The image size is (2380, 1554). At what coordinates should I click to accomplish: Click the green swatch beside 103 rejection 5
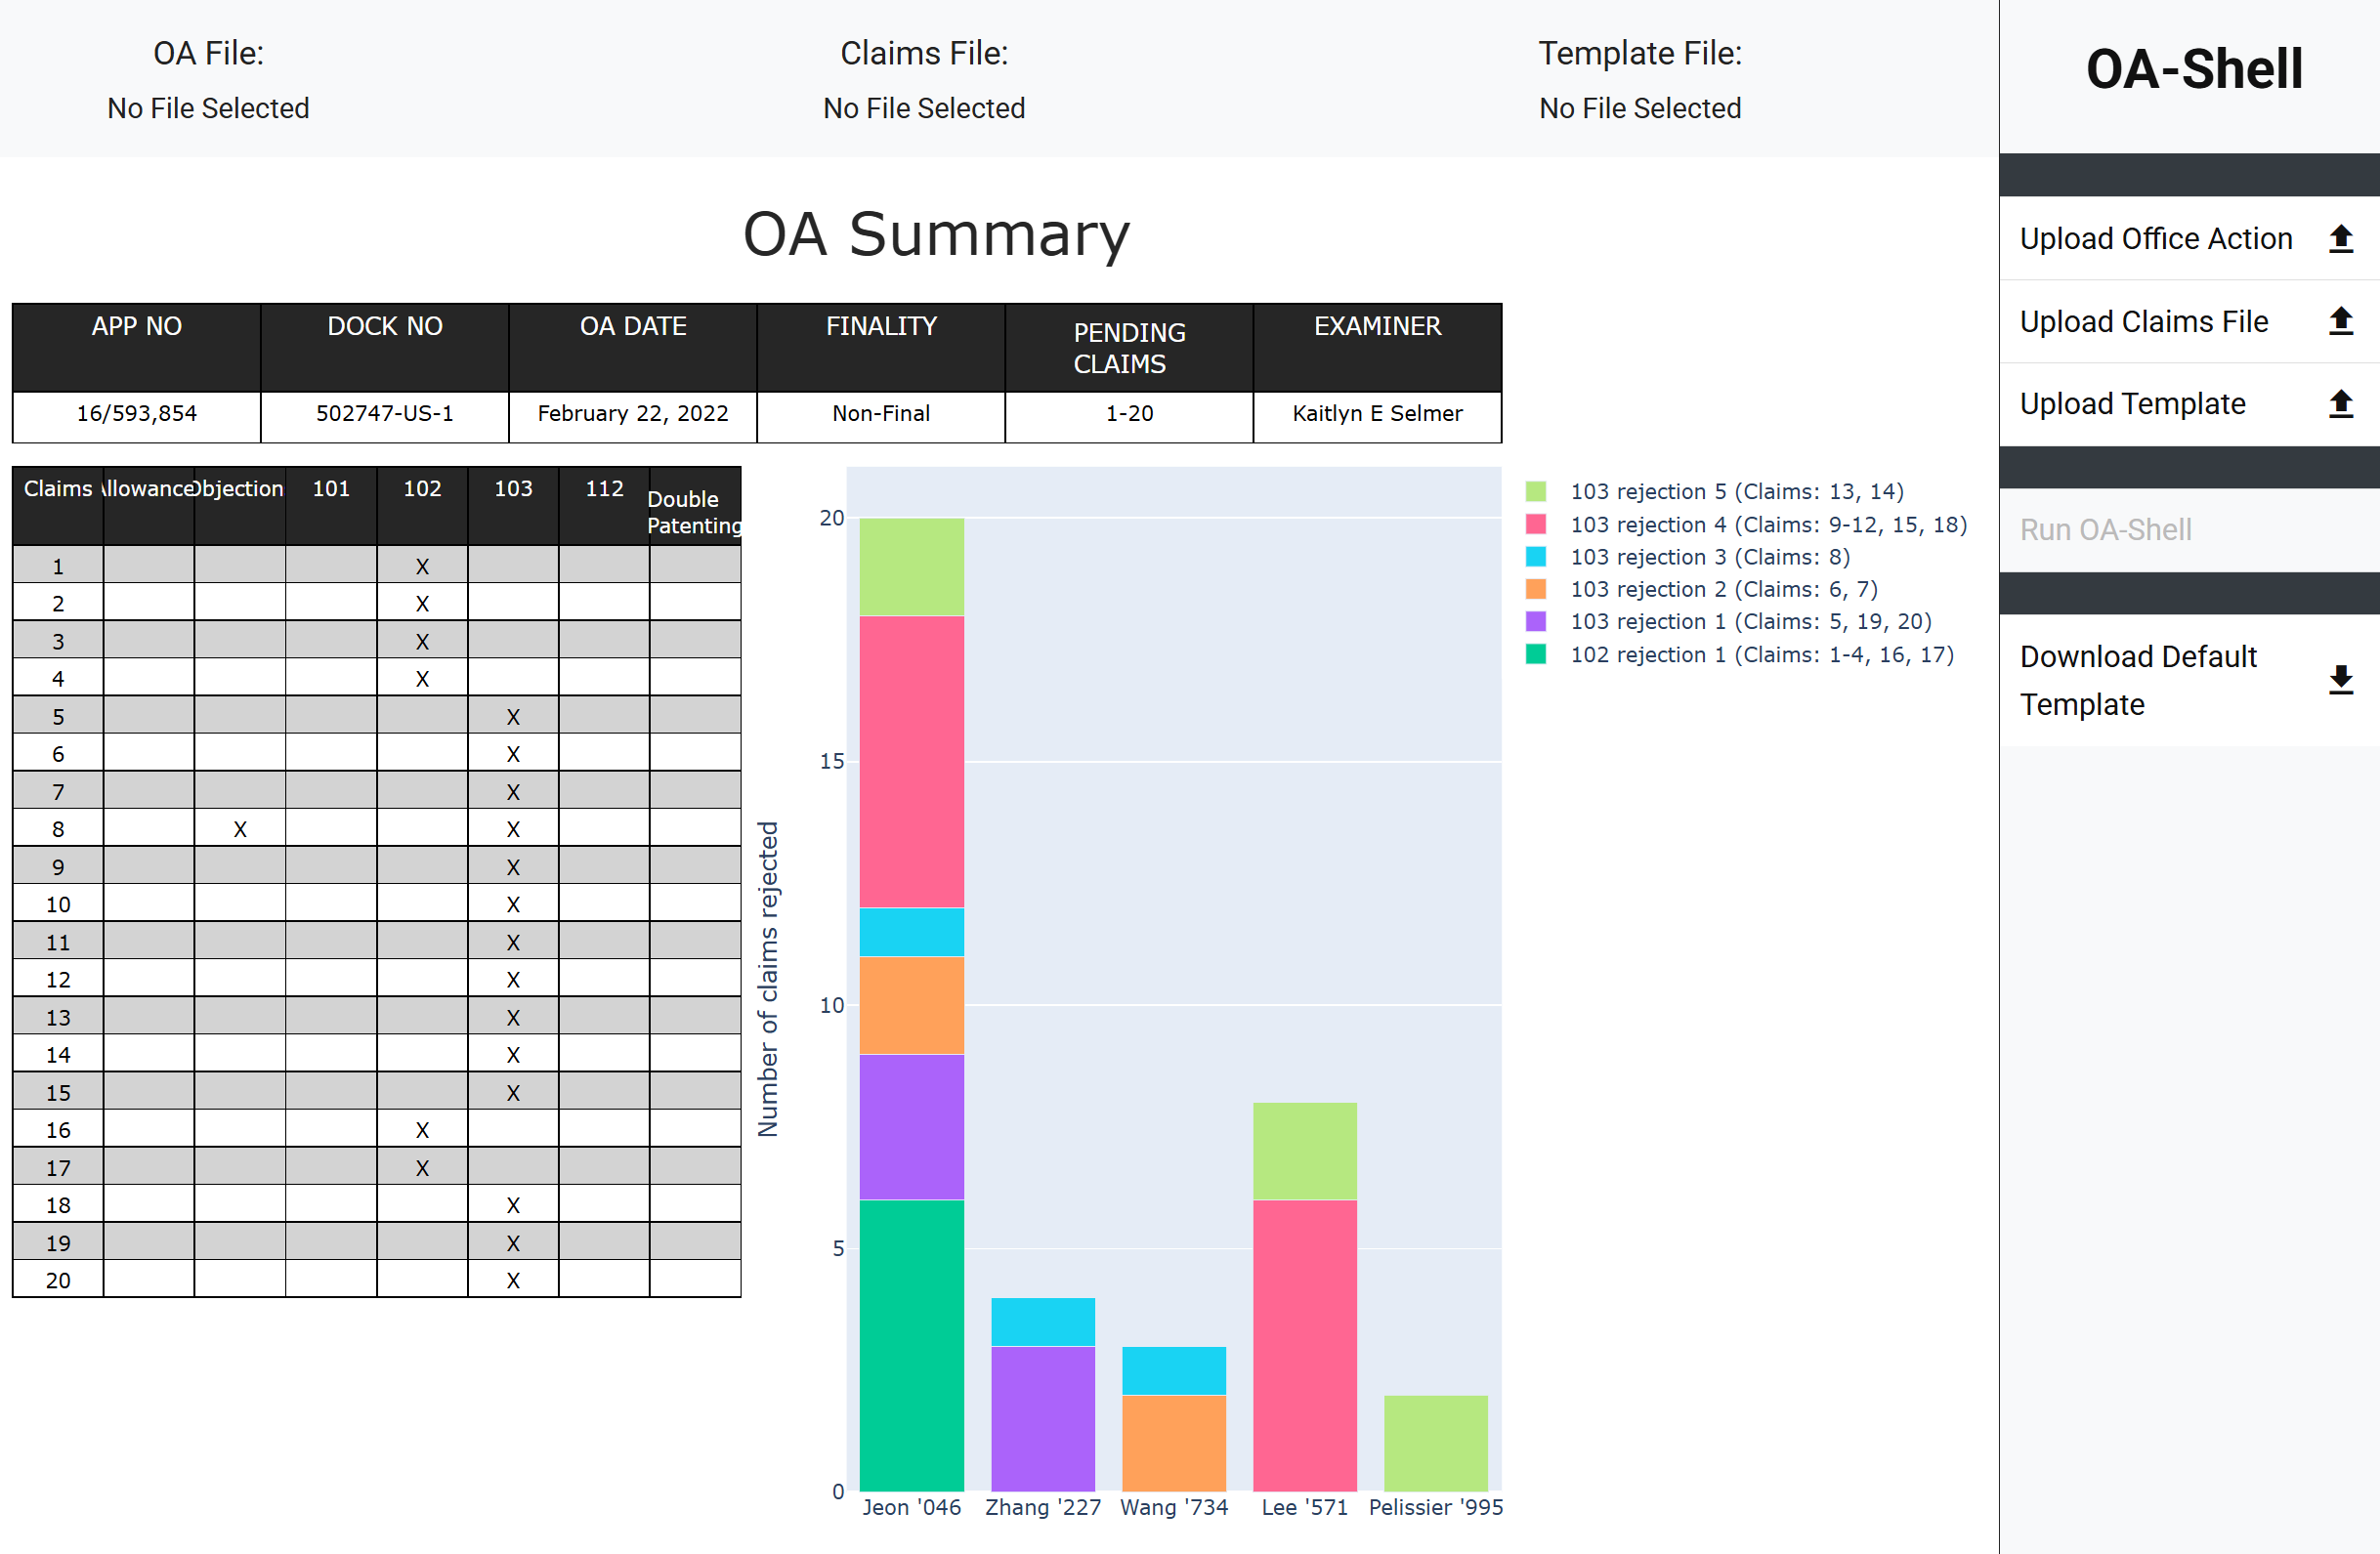pos(1536,491)
